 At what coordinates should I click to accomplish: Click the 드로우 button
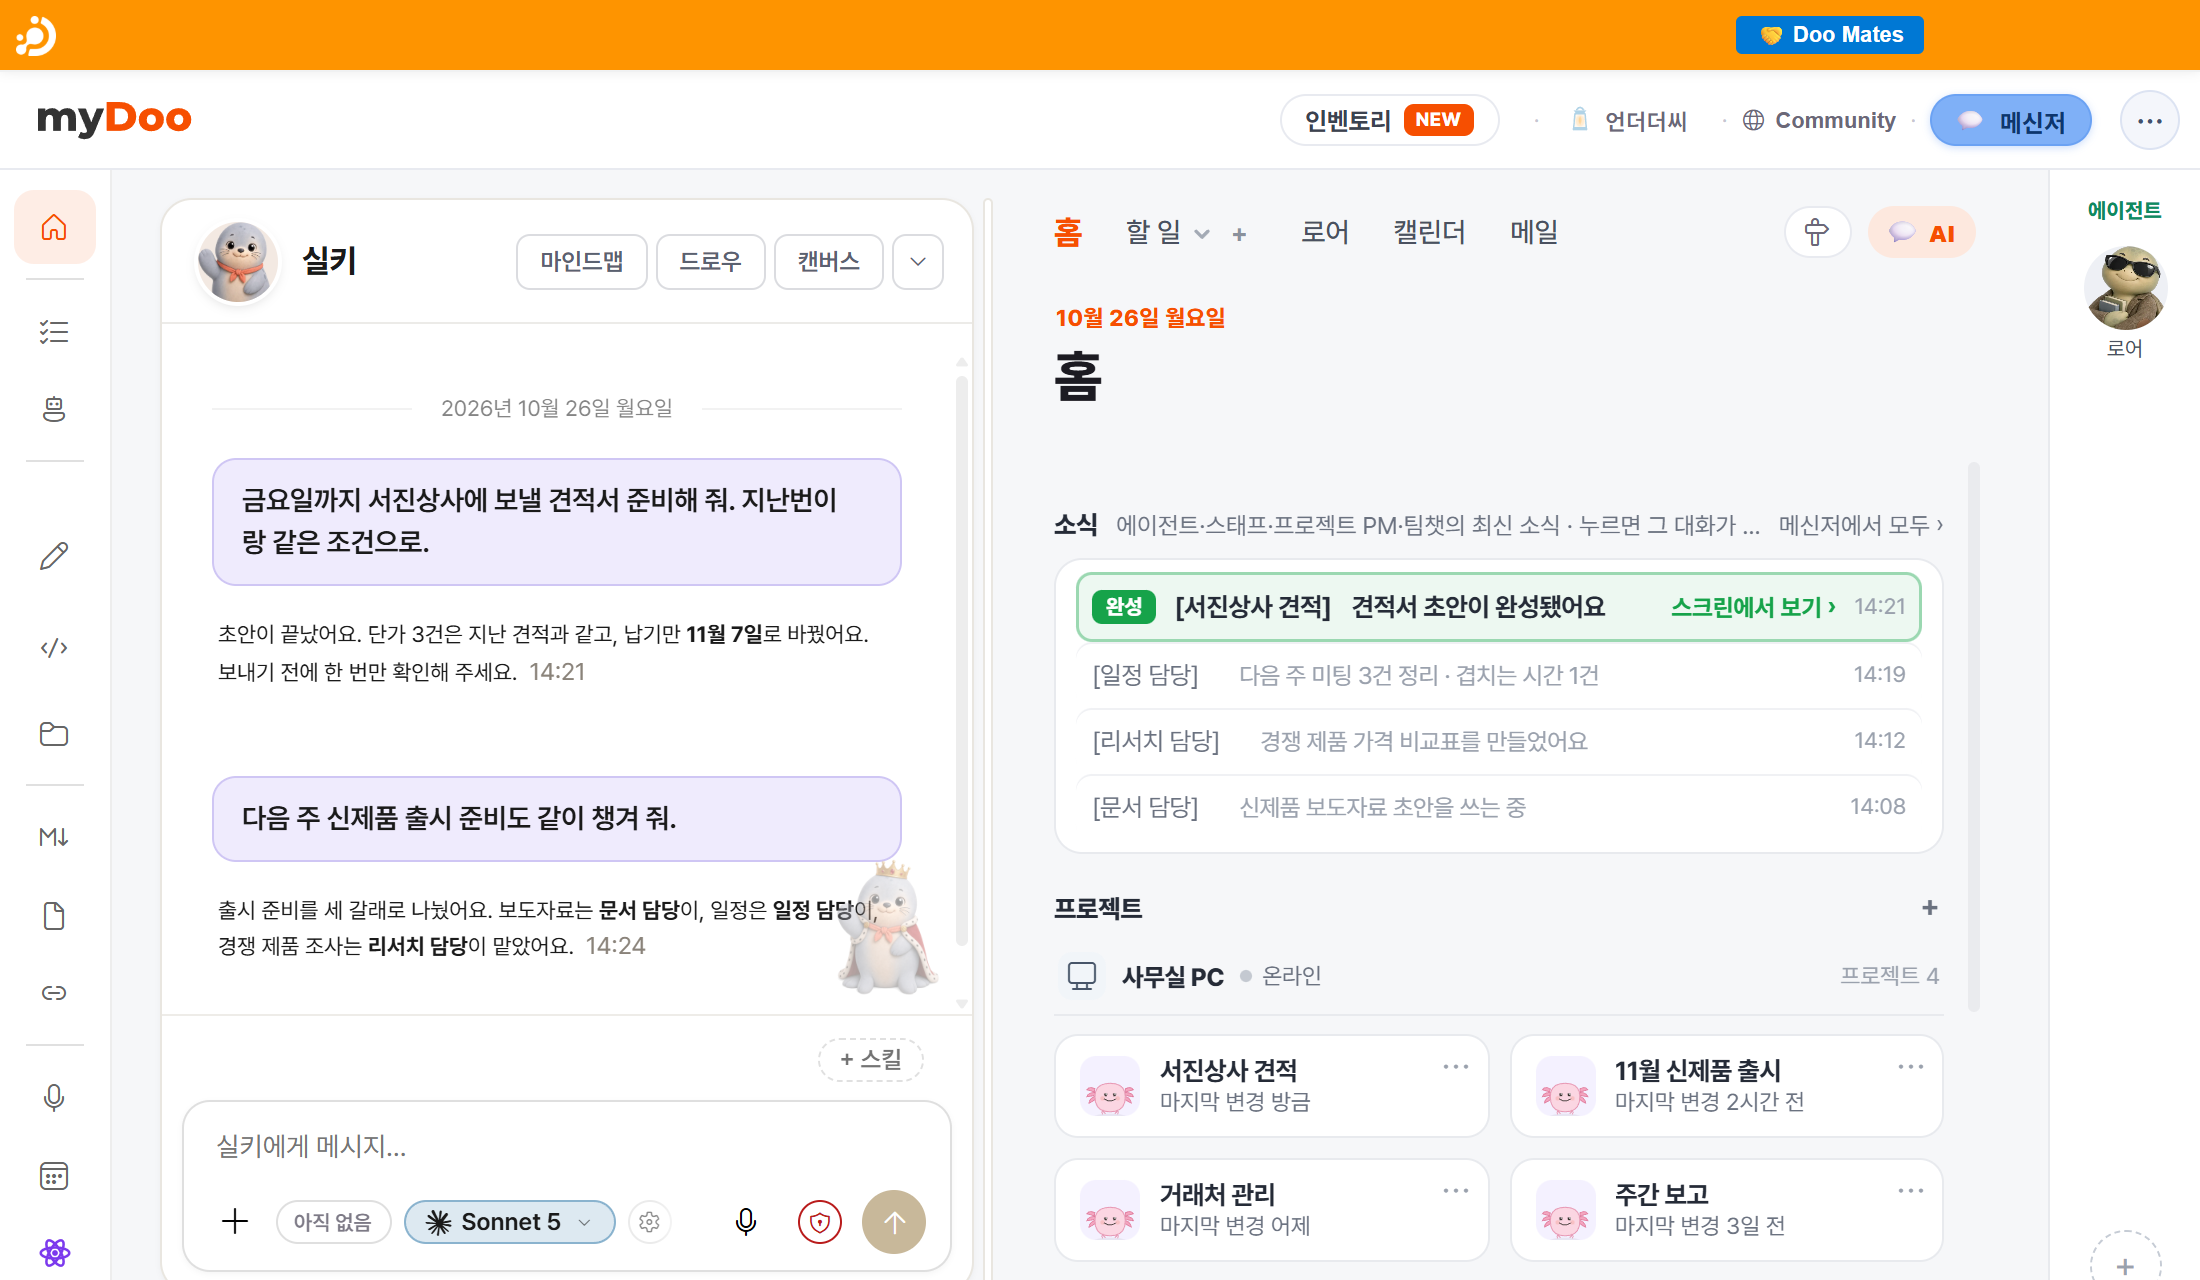[x=711, y=262]
